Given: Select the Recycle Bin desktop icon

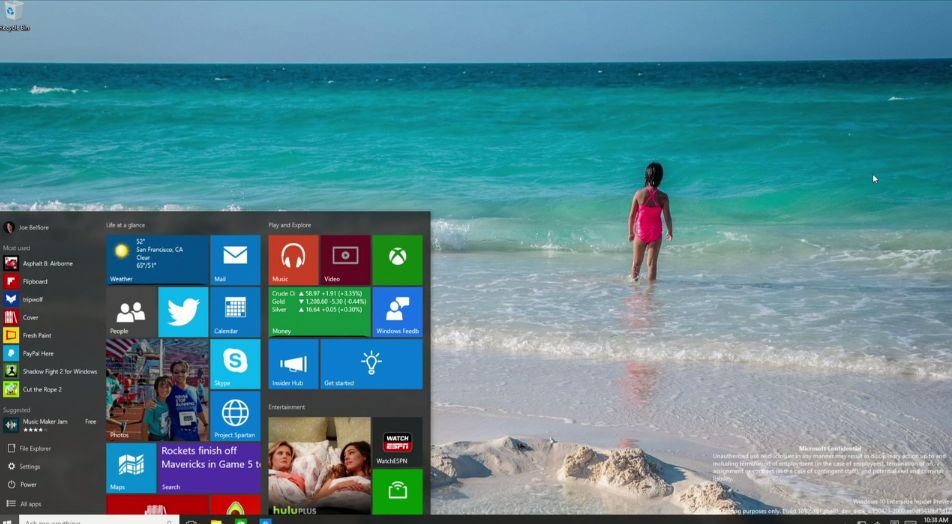Looking at the screenshot, I should click(14, 16).
